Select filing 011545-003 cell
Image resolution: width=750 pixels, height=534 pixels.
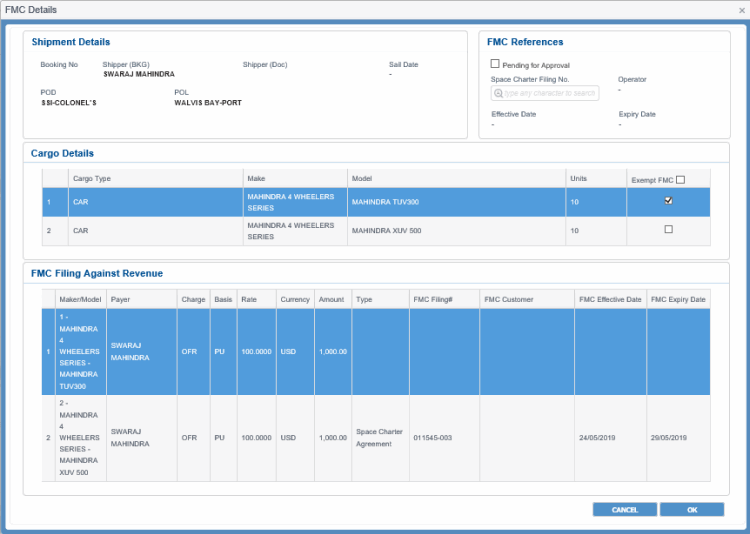pos(434,438)
